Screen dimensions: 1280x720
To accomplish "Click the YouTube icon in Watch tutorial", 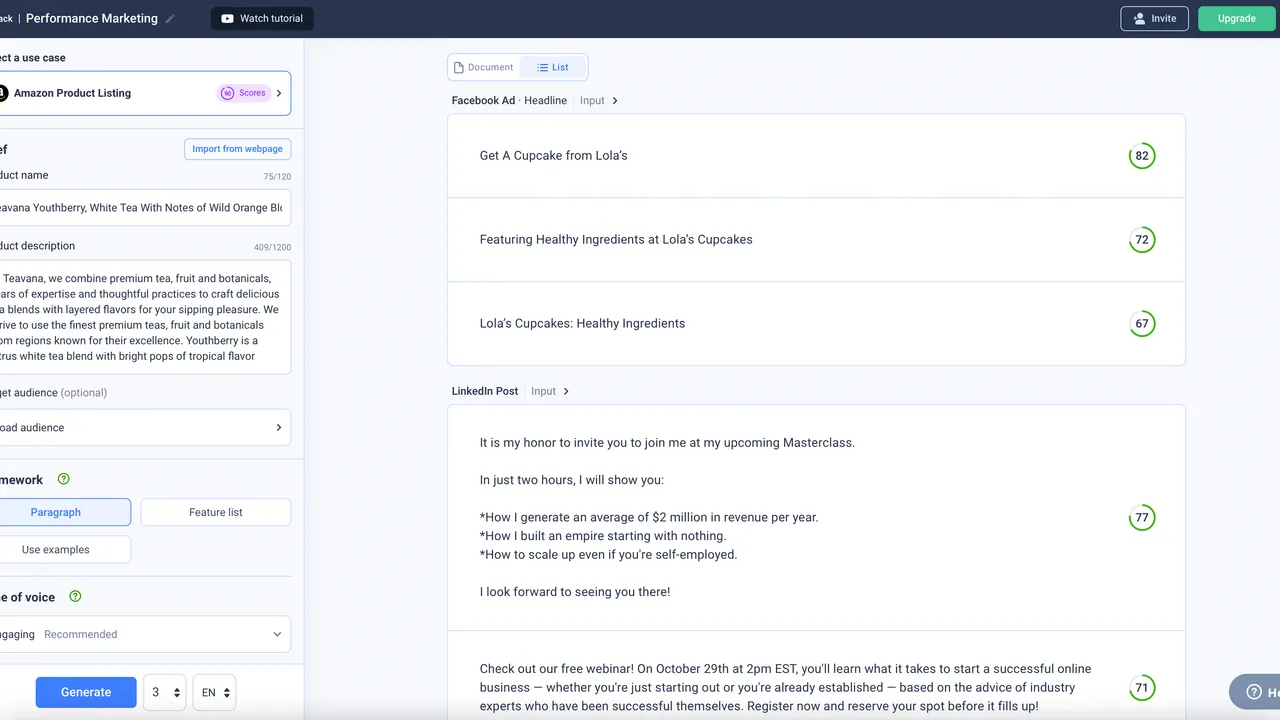I will point(227,19).
